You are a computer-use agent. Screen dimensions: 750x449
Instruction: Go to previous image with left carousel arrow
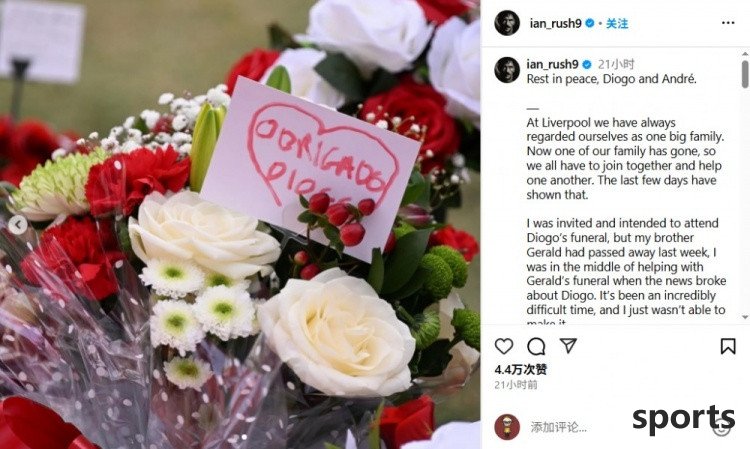(18, 225)
